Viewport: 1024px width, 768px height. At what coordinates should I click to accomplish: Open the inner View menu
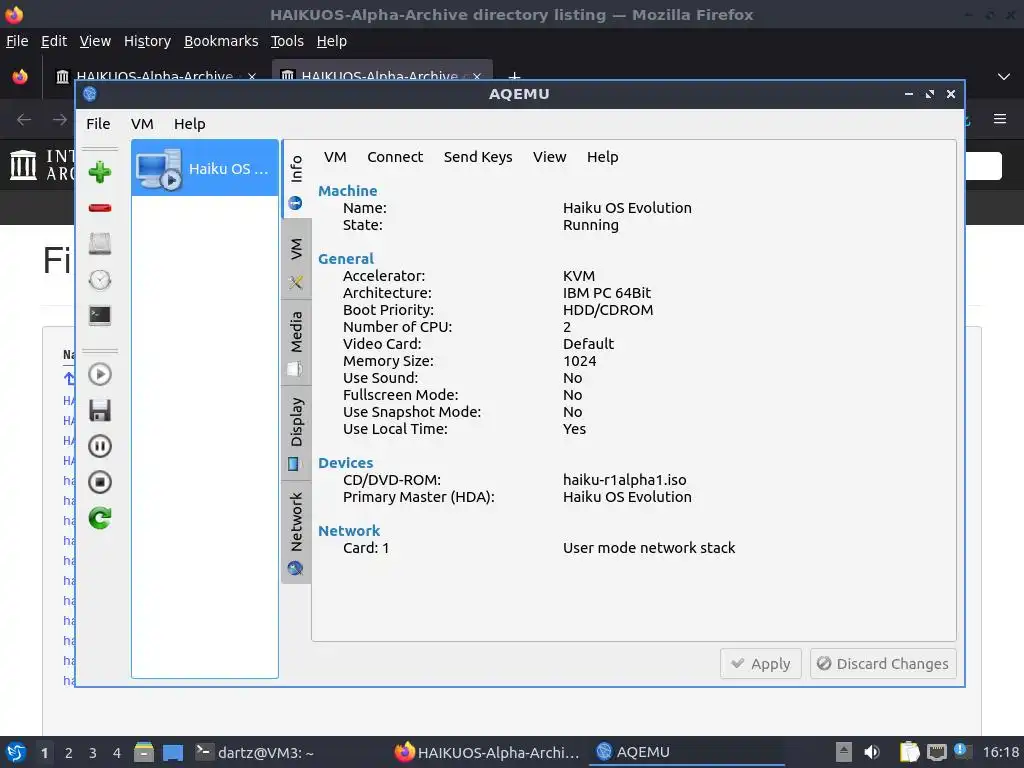click(549, 157)
